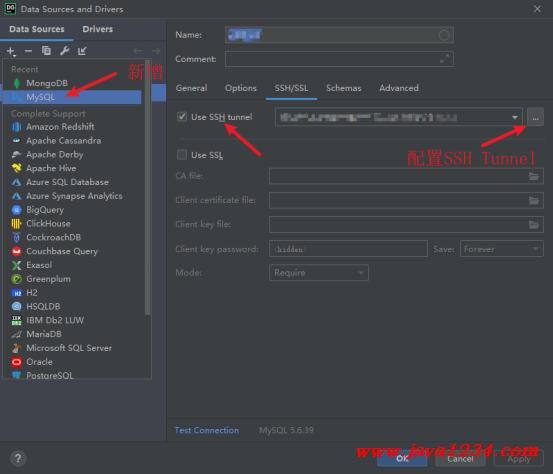The height and width of the screenshot is (474, 553).
Task: Choose Greenplum data source
Action: [x=73, y=279]
